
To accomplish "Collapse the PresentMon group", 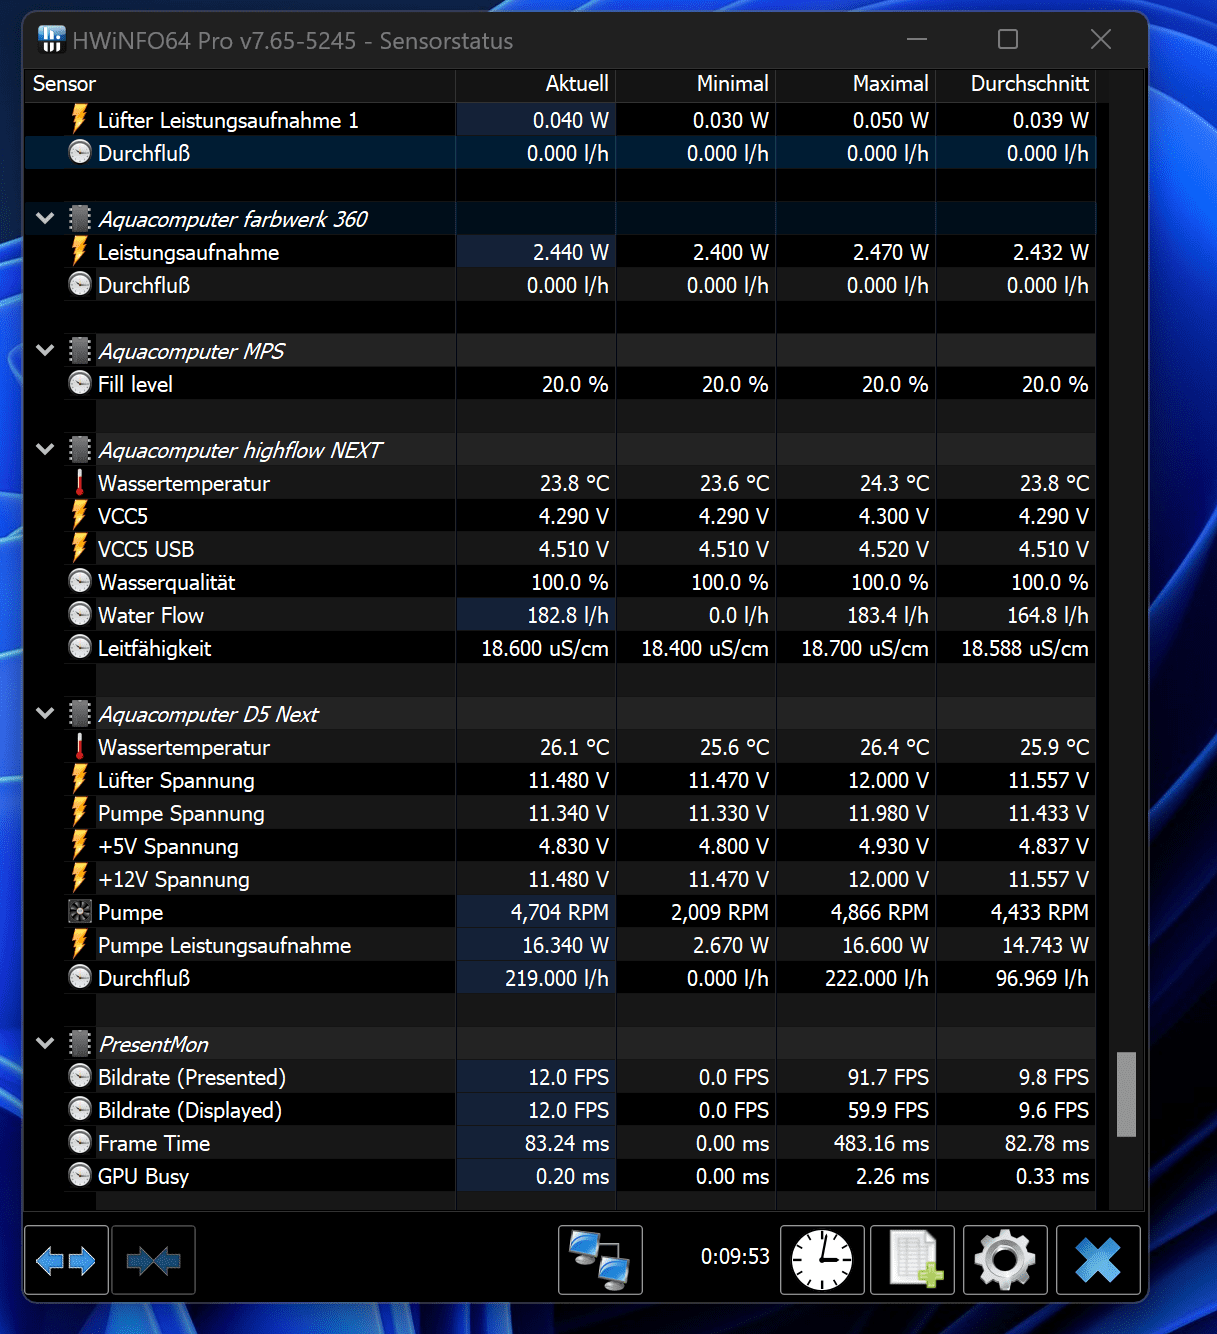I will click(x=45, y=1043).
